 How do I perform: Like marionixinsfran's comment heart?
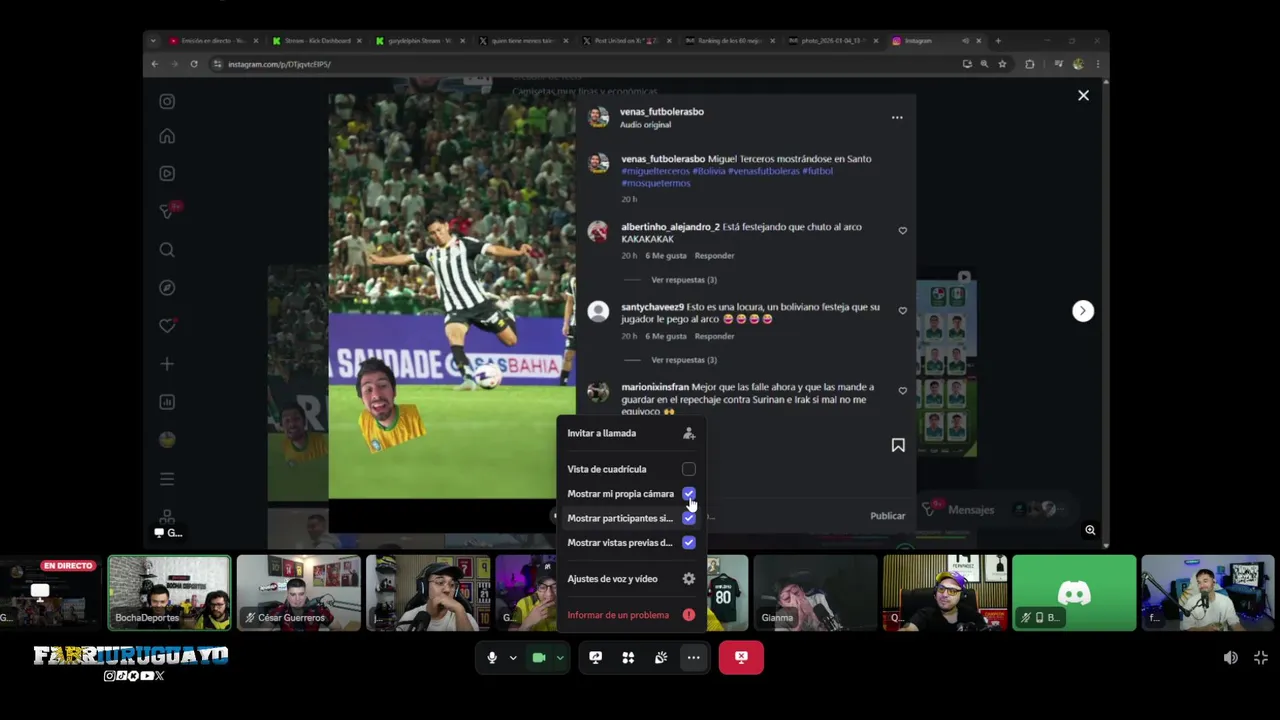point(902,391)
